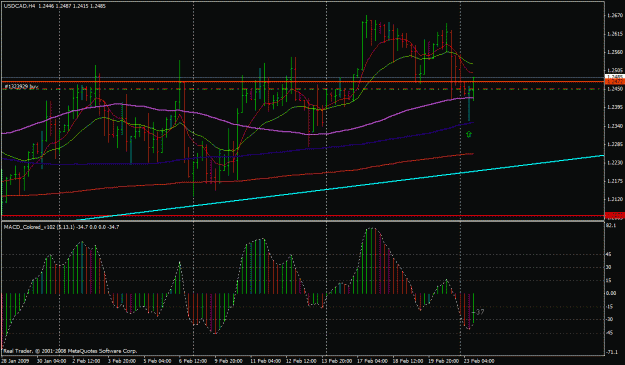Click the '28 Jan 2009' date label
Viewport: 625px width, 365px height.
coord(16,361)
